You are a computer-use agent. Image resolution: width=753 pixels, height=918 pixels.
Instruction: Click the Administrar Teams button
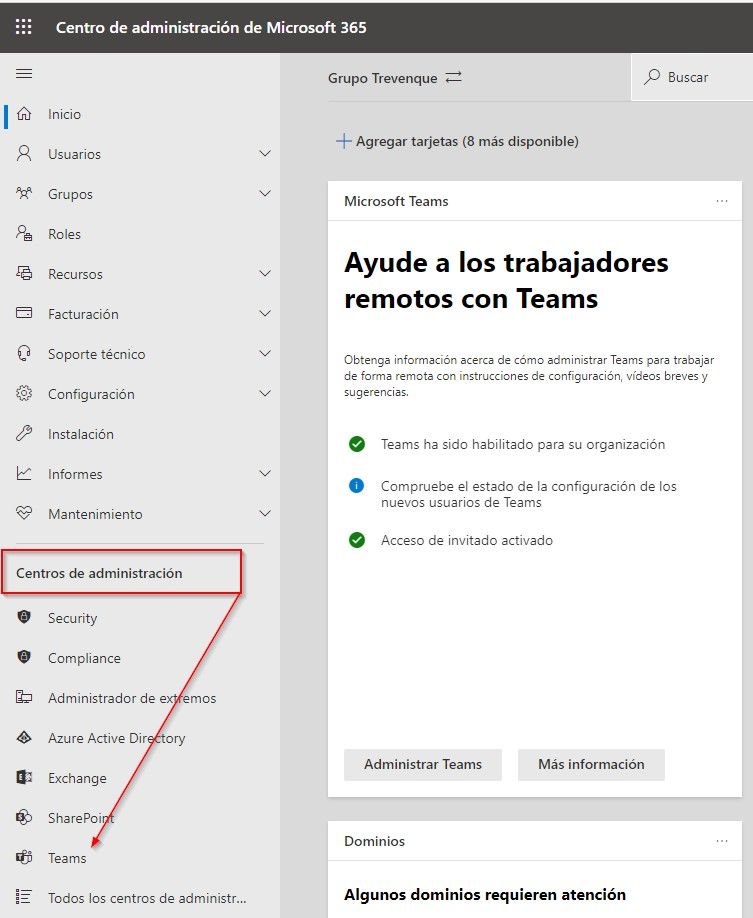(x=422, y=764)
